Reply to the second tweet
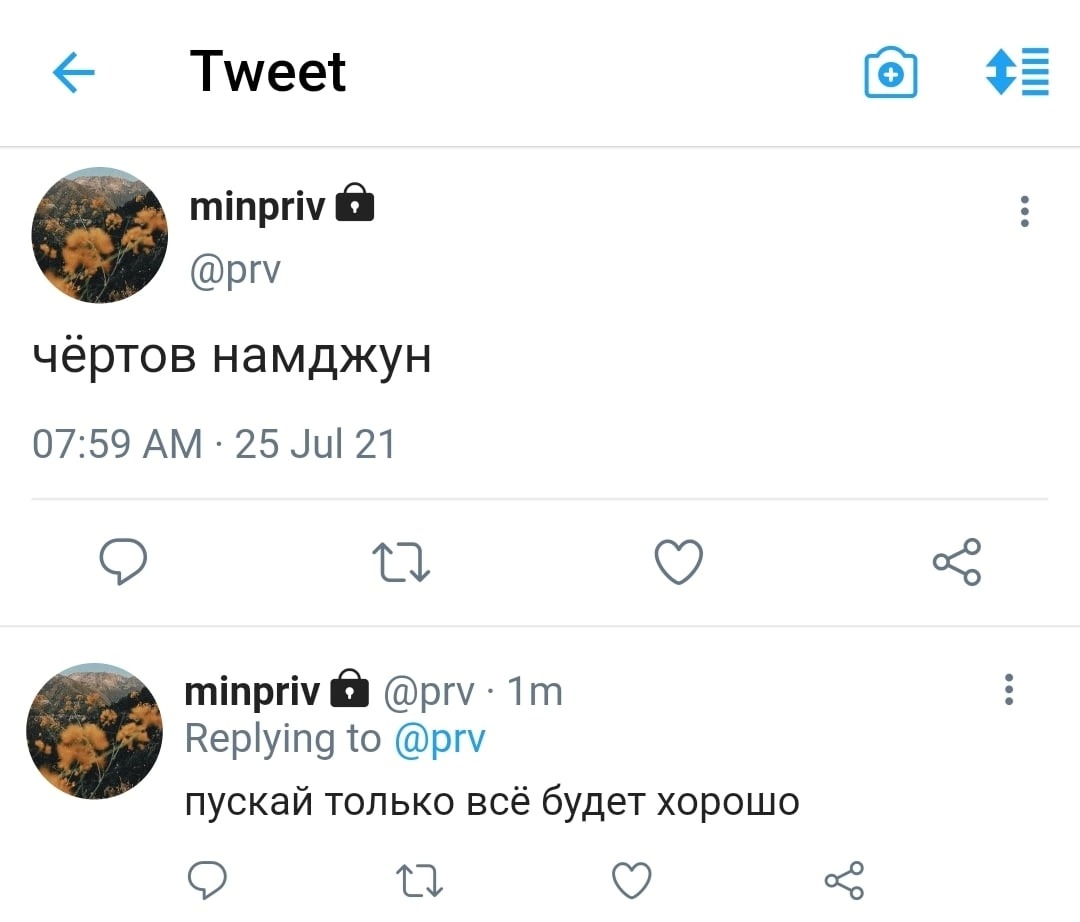 pyautogui.click(x=207, y=881)
